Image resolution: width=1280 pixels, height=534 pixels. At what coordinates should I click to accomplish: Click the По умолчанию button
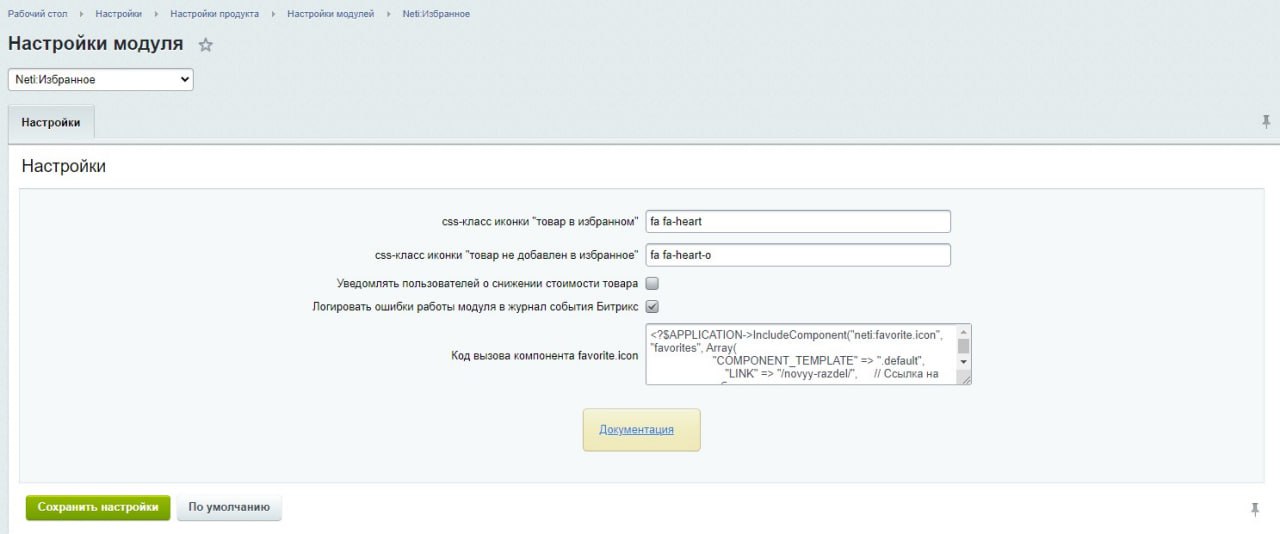pyautogui.click(x=229, y=507)
